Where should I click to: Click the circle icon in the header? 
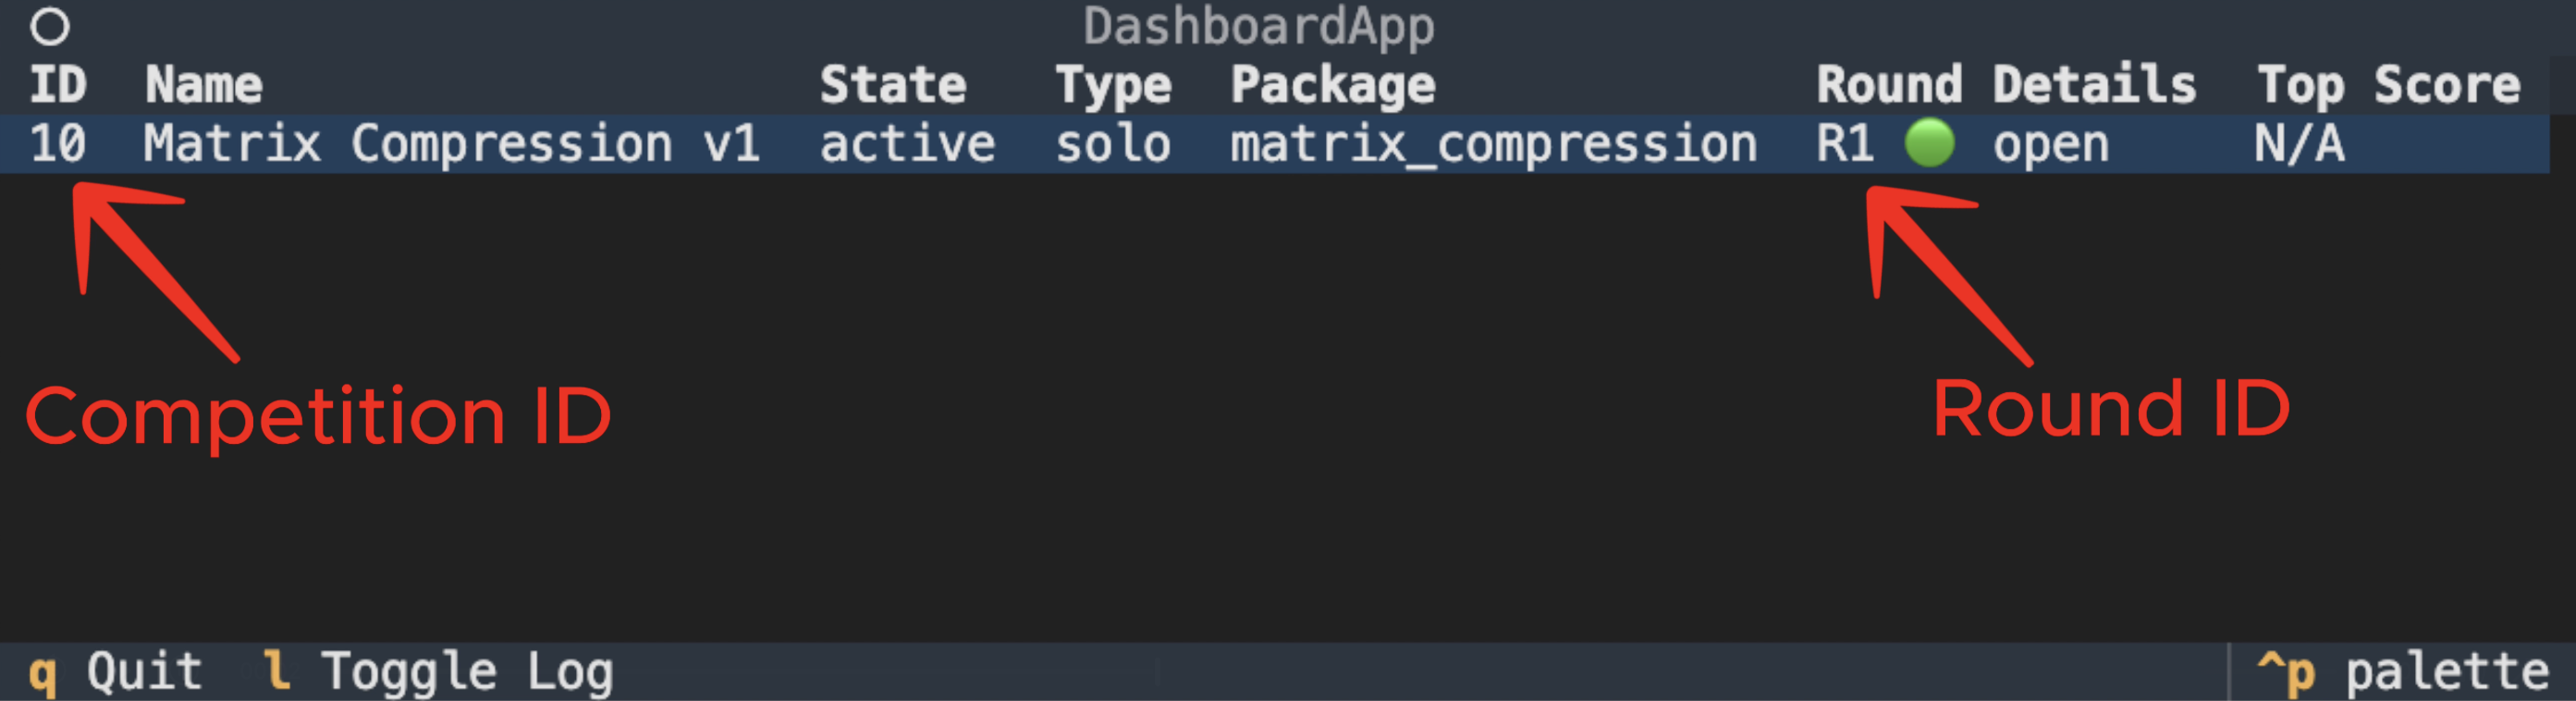pos(49,27)
